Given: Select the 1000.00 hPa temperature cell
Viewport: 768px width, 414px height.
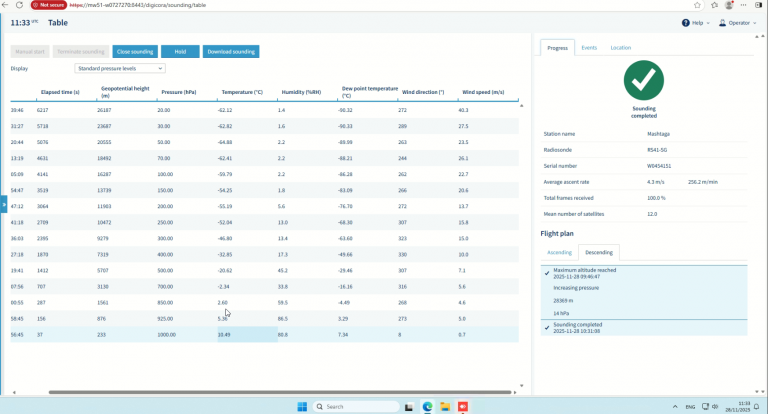Looking at the screenshot, I should pyautogui.click(x=247, y=335).
